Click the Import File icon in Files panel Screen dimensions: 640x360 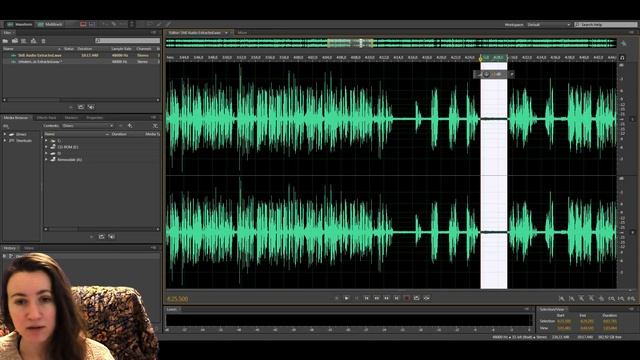coord(15,41)
